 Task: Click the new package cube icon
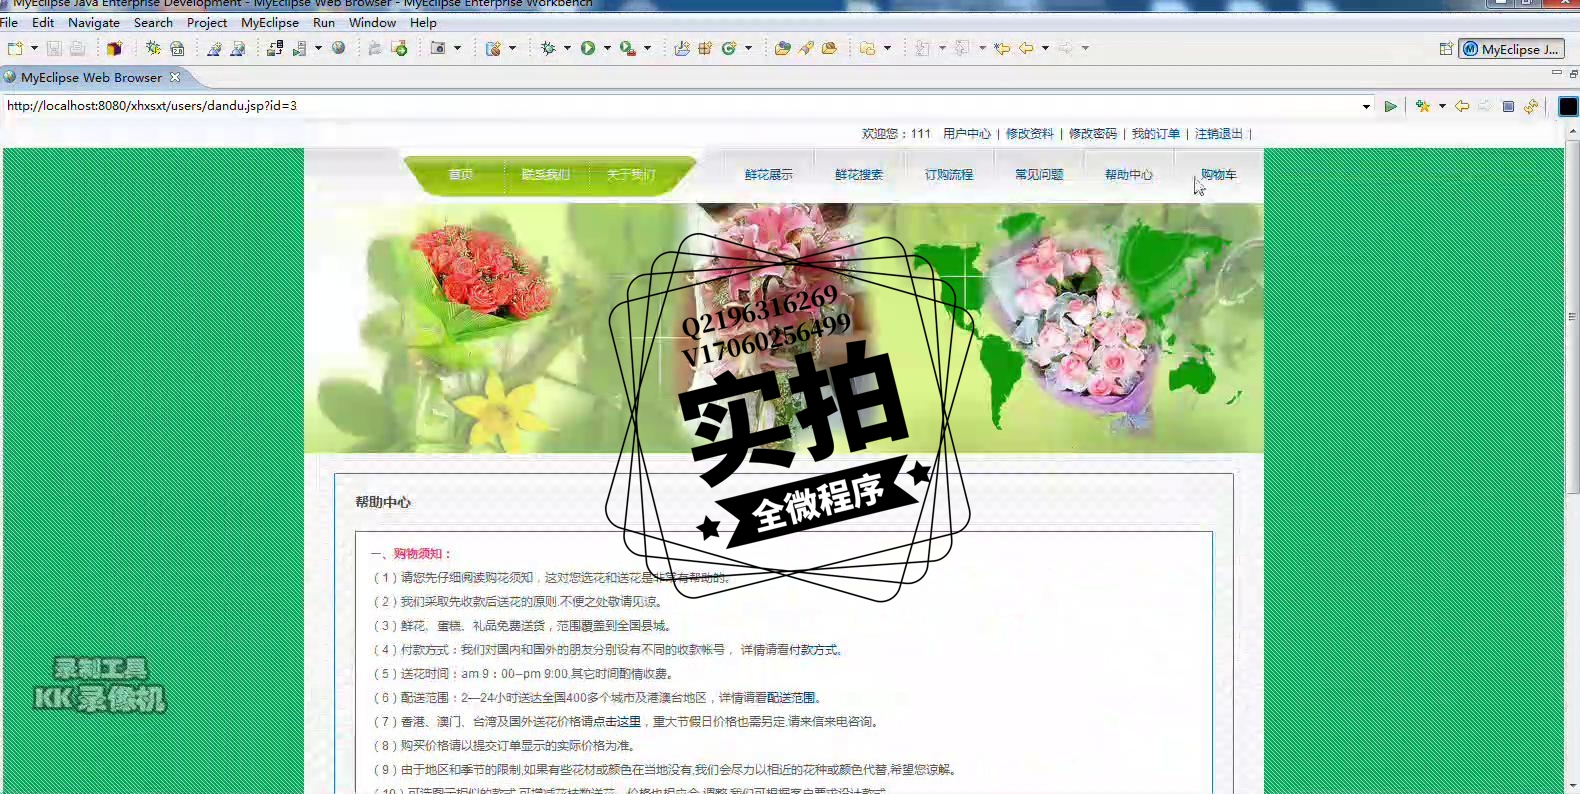(114, 48)
